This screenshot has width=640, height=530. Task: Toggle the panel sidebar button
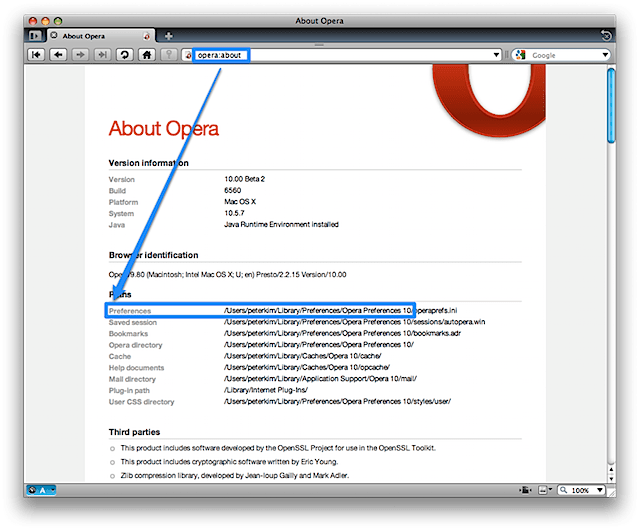click(x=35, y=36)
